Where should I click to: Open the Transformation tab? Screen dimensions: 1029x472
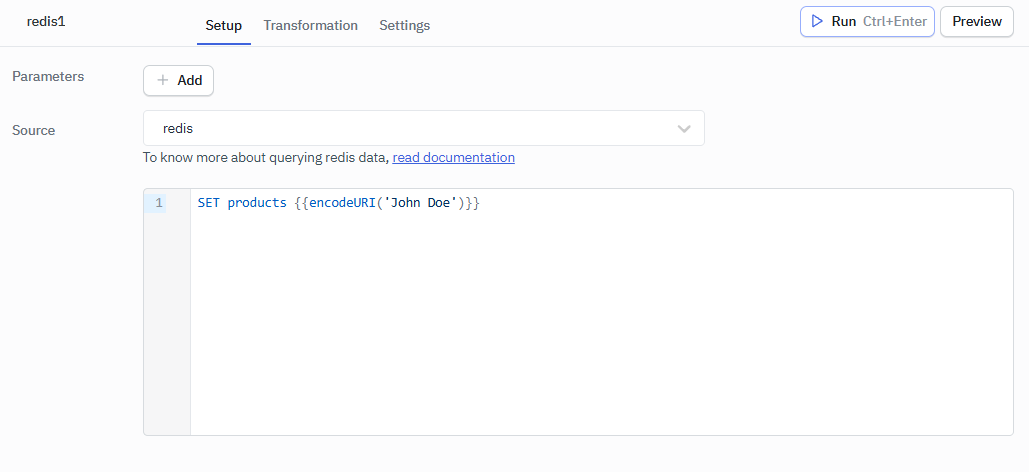pos(310,25)
